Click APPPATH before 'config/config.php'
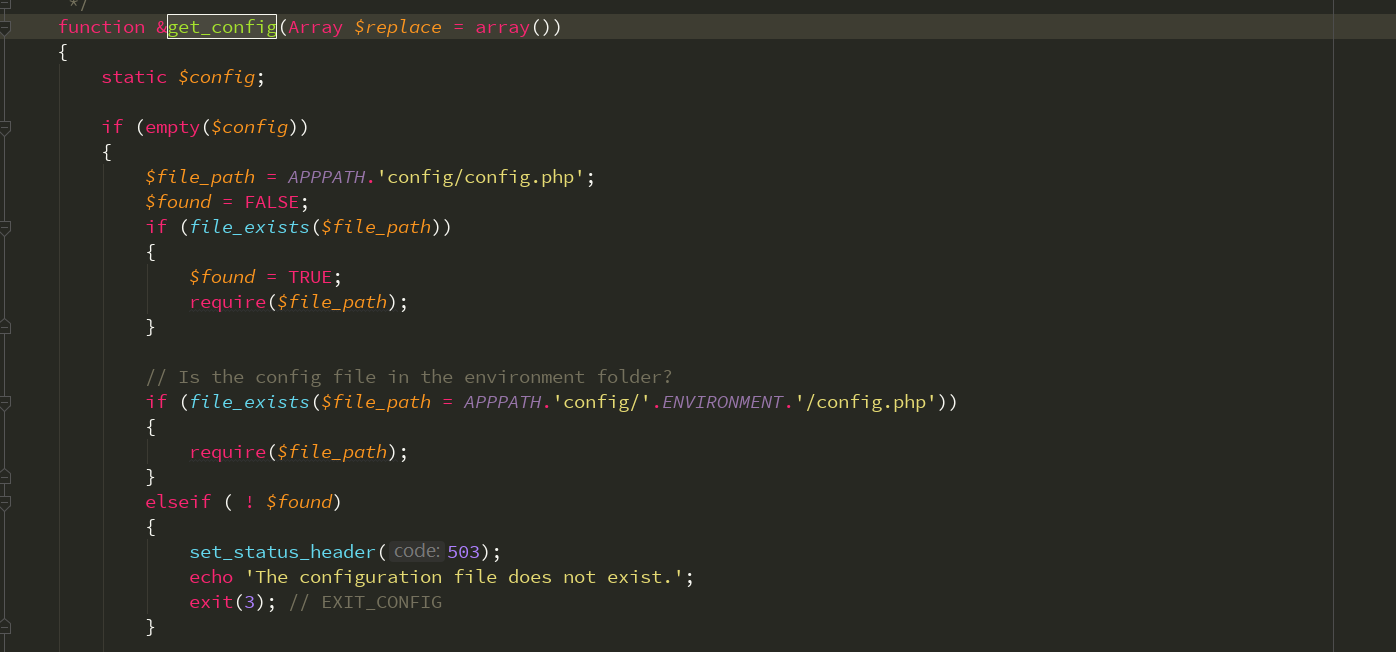Screen dimensions: 1396x652 click(x=327, y=177)
